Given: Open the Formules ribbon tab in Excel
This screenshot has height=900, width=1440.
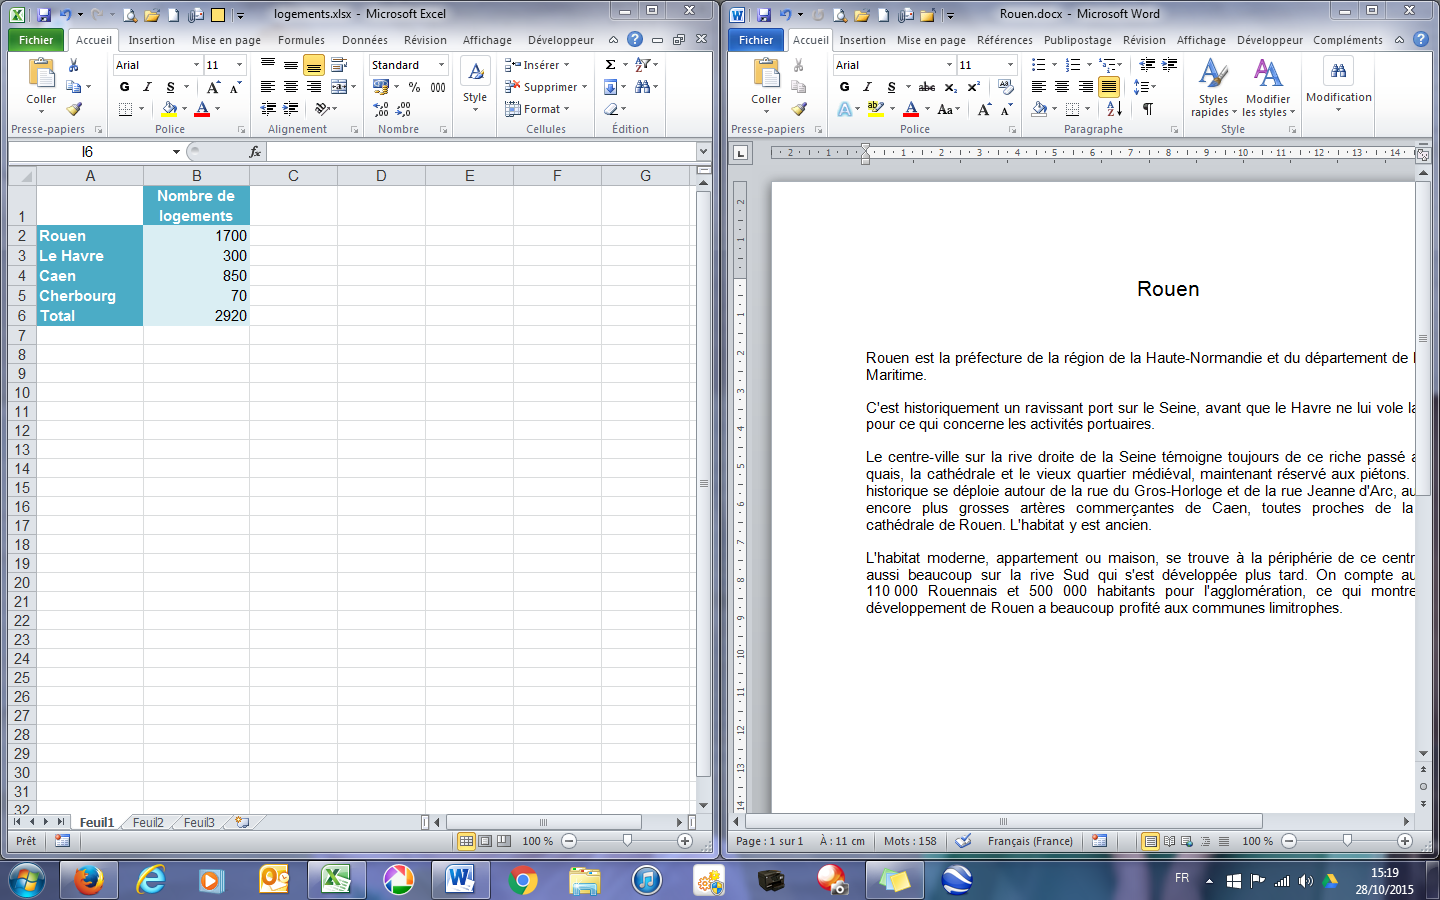Looking at the screenshot, I should 301,40.
